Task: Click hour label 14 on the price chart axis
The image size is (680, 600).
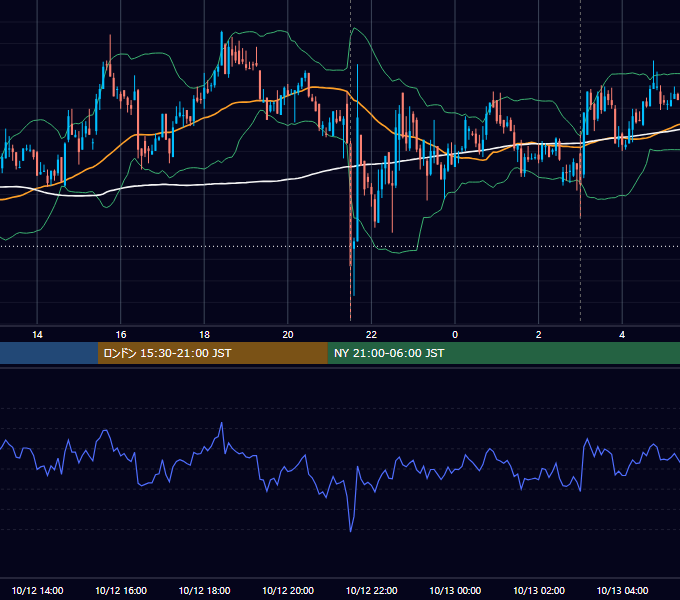Action: (x=37, y=335)
